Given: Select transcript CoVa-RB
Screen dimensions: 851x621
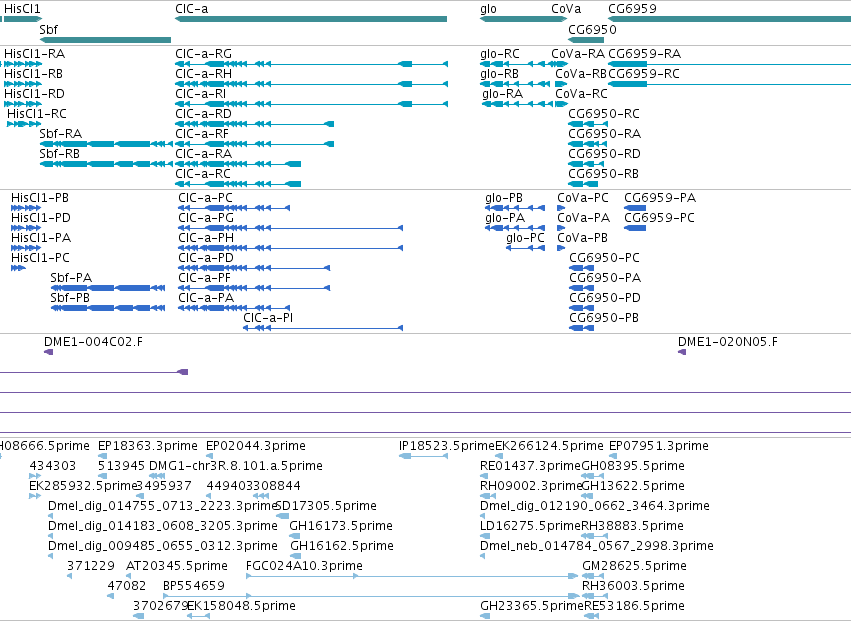Looking at the screenshot, I should pyautogui.click(x=581, y=74).
